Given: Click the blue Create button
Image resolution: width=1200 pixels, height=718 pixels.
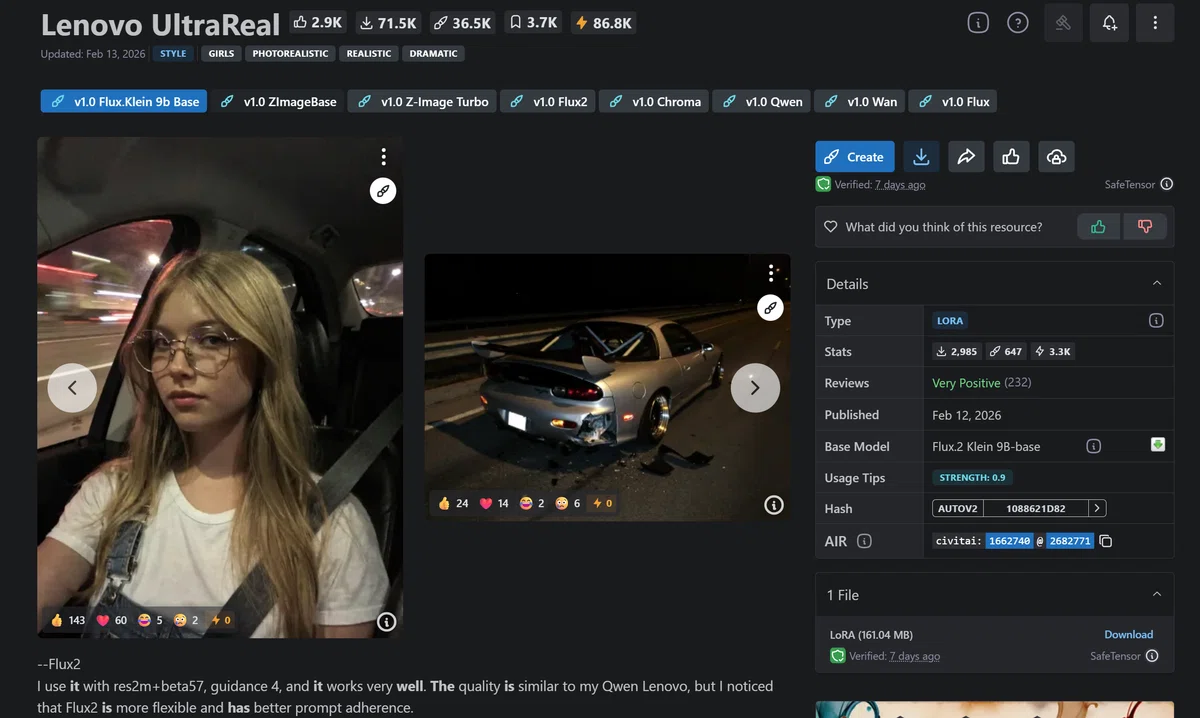Looking at the screenshot, I should point(854,157).
